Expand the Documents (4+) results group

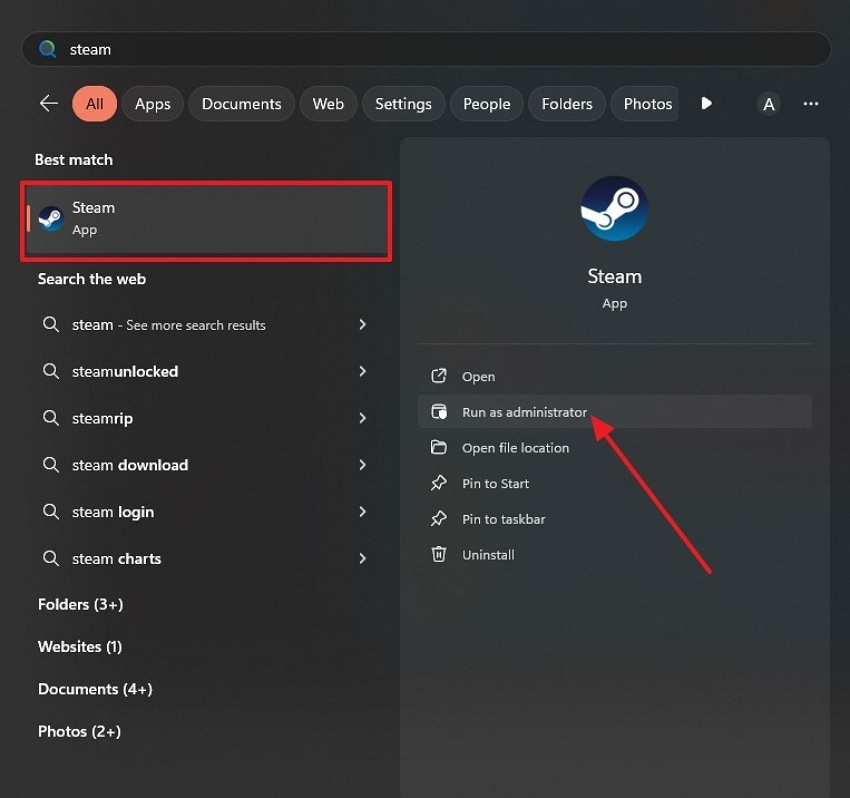[95, 689]
